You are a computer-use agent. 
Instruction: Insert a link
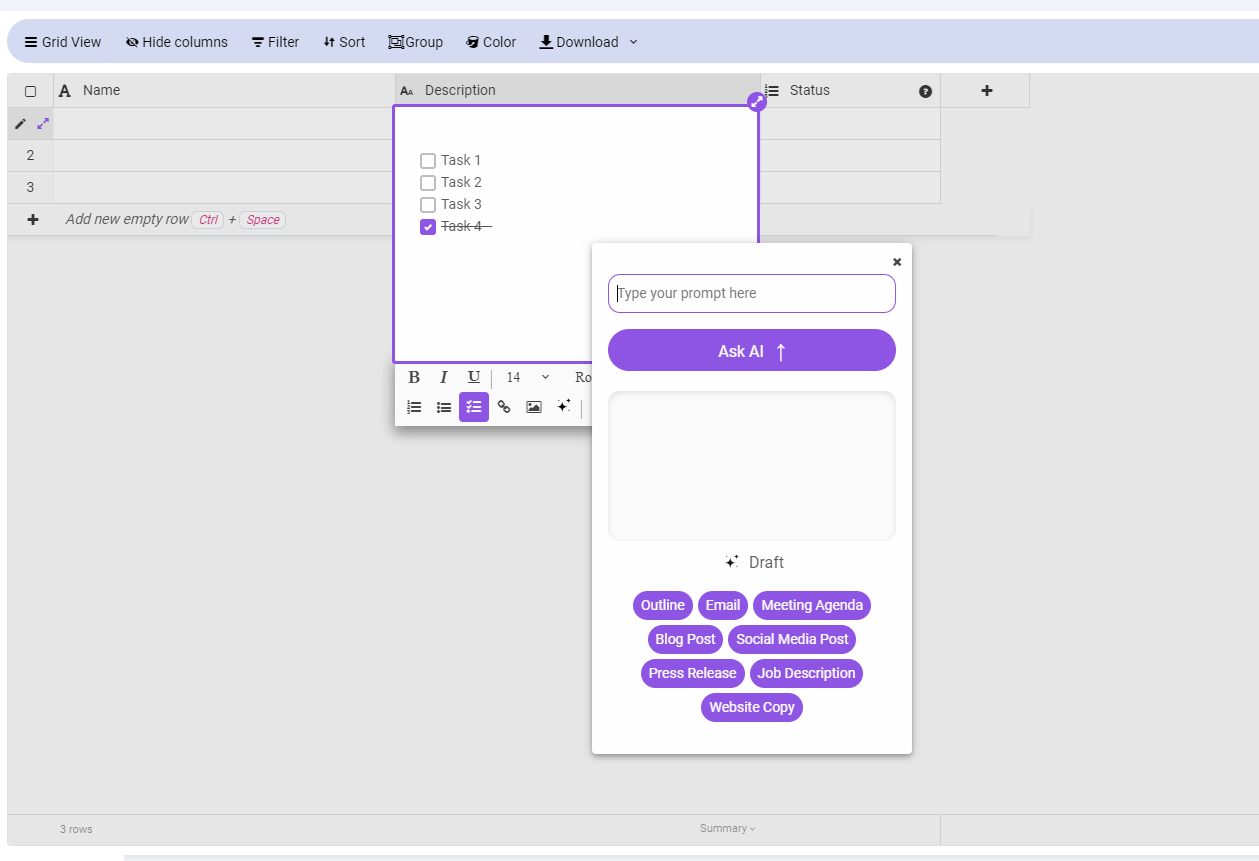click(504, 407)
